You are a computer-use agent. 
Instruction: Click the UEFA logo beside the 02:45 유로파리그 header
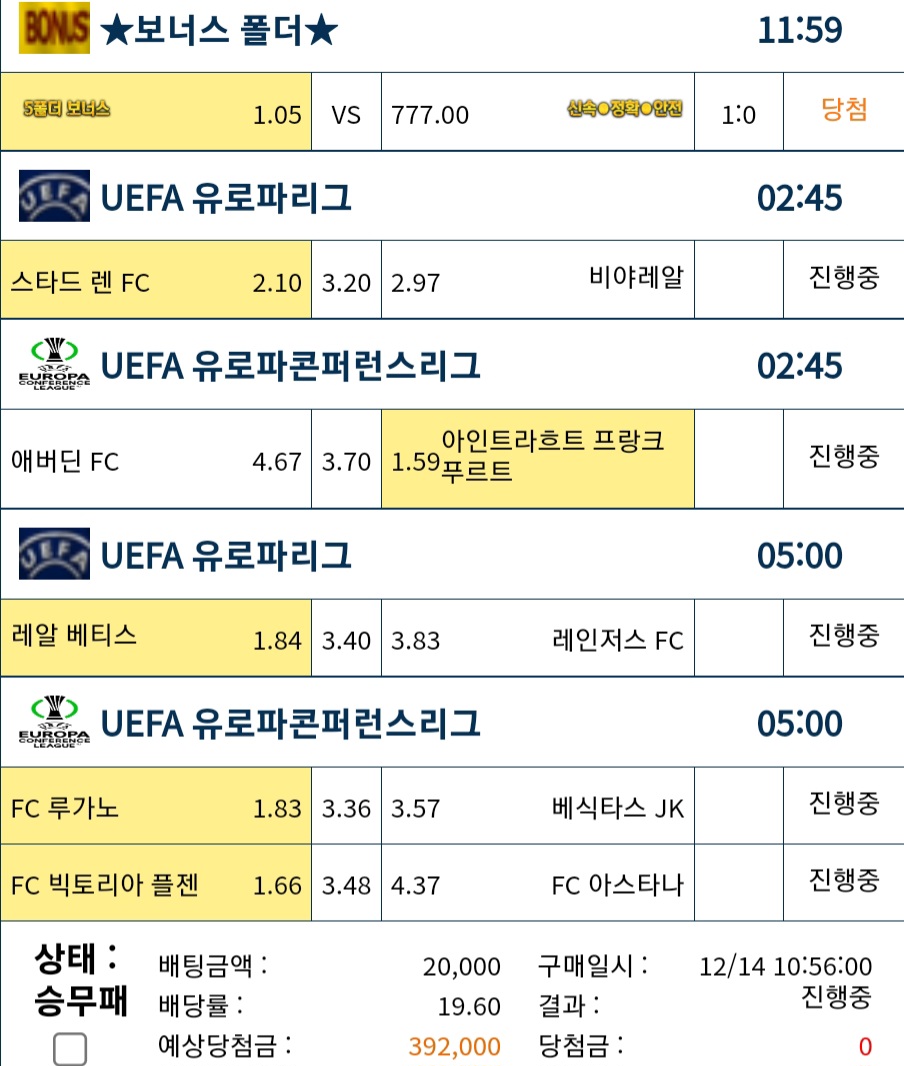54,196
